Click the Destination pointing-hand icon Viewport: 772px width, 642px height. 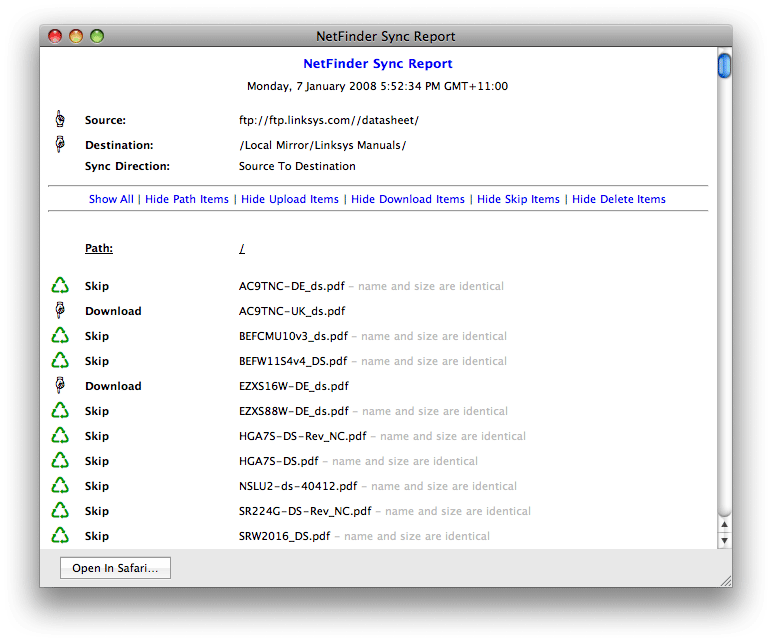(x=60, y=145)
